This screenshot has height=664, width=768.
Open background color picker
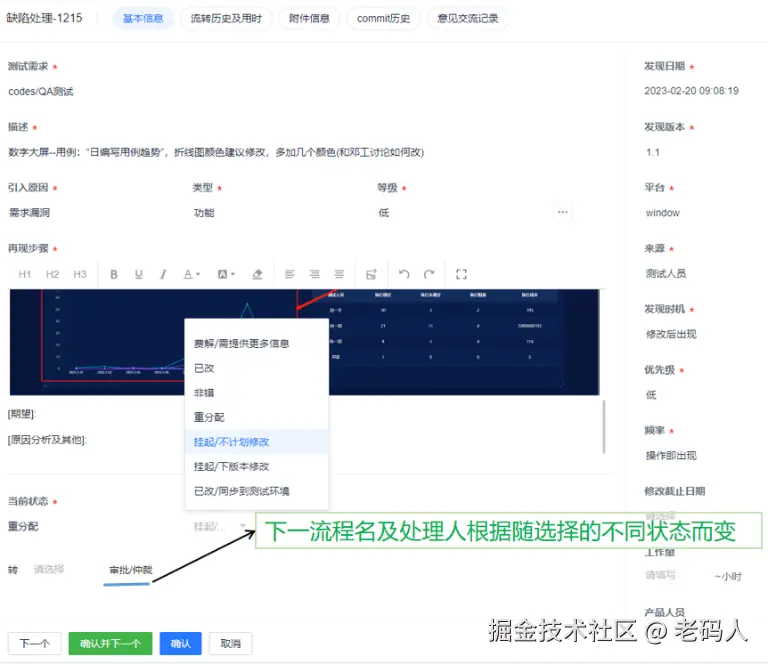[x=226, y=274]
